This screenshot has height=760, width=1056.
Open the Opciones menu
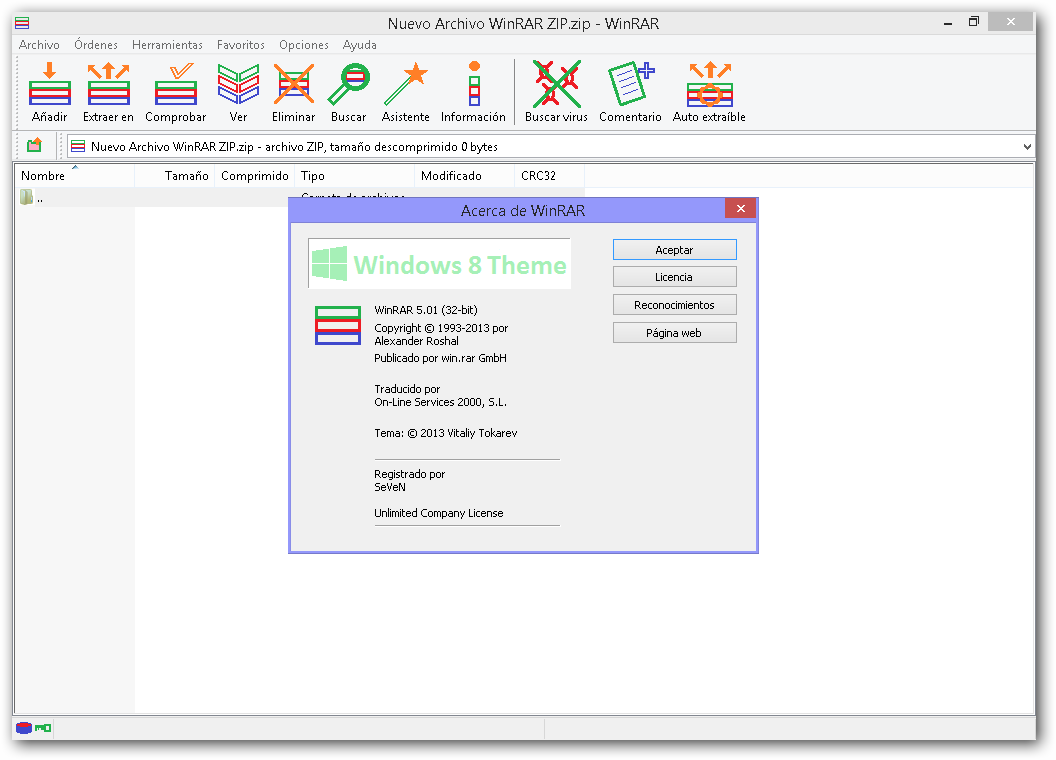tap(304, 44)
